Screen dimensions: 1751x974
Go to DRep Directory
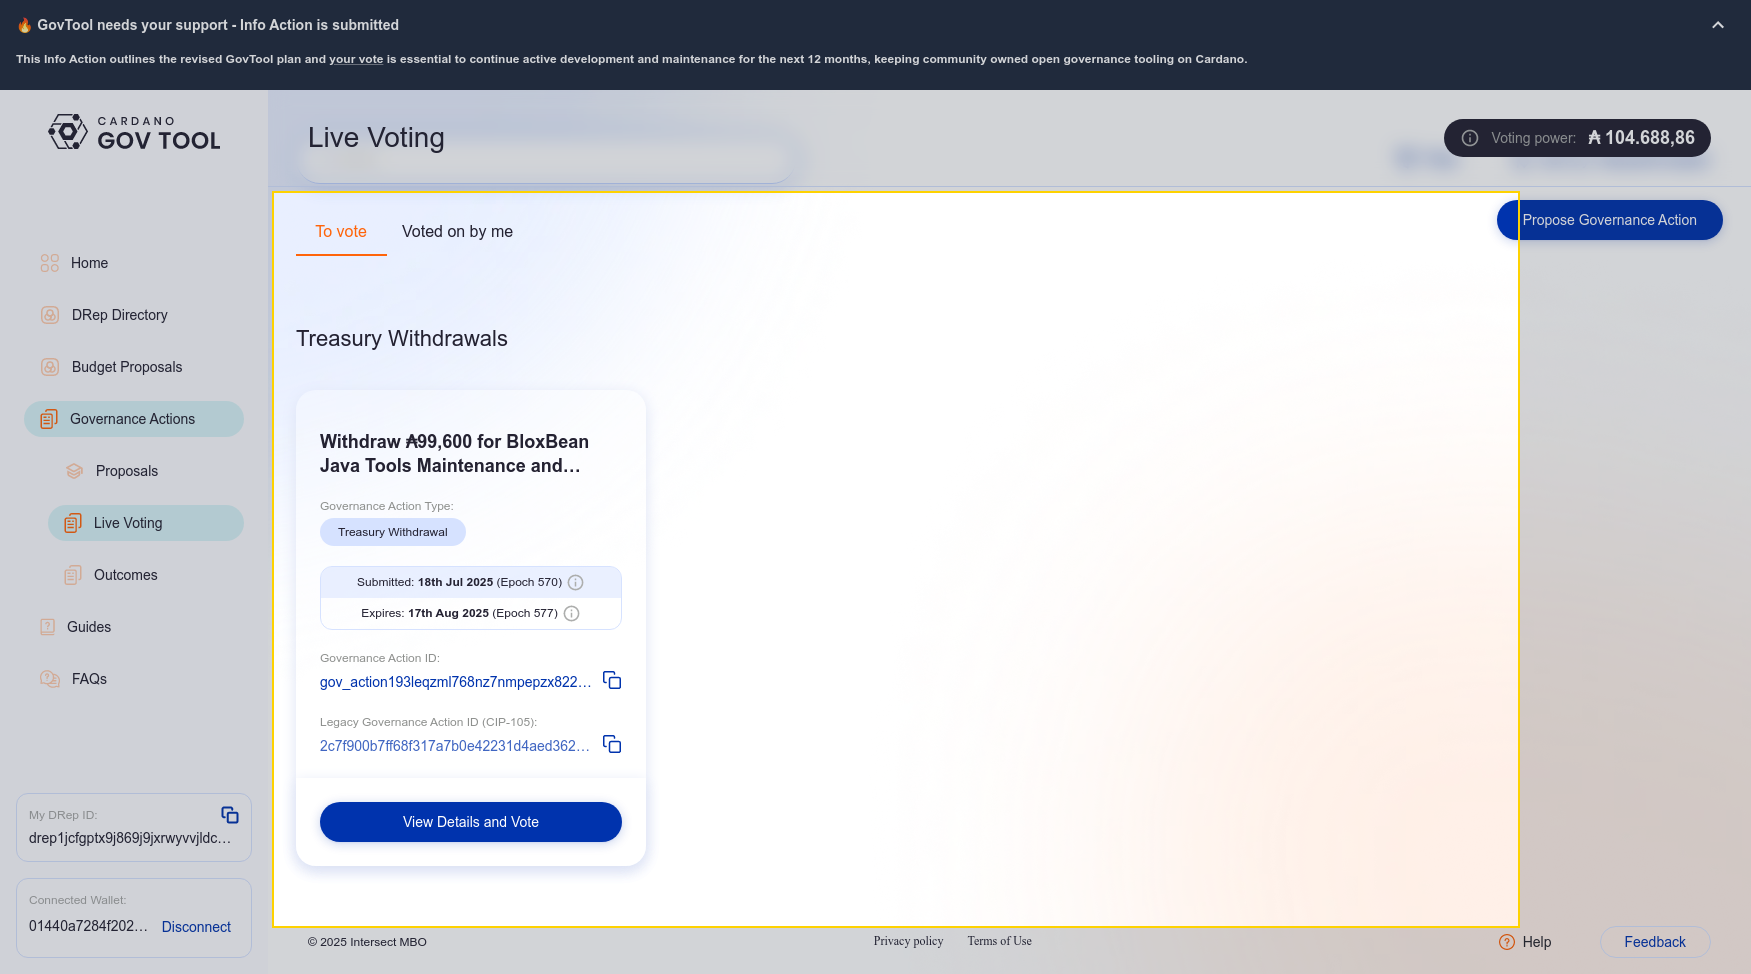(119, 315)
